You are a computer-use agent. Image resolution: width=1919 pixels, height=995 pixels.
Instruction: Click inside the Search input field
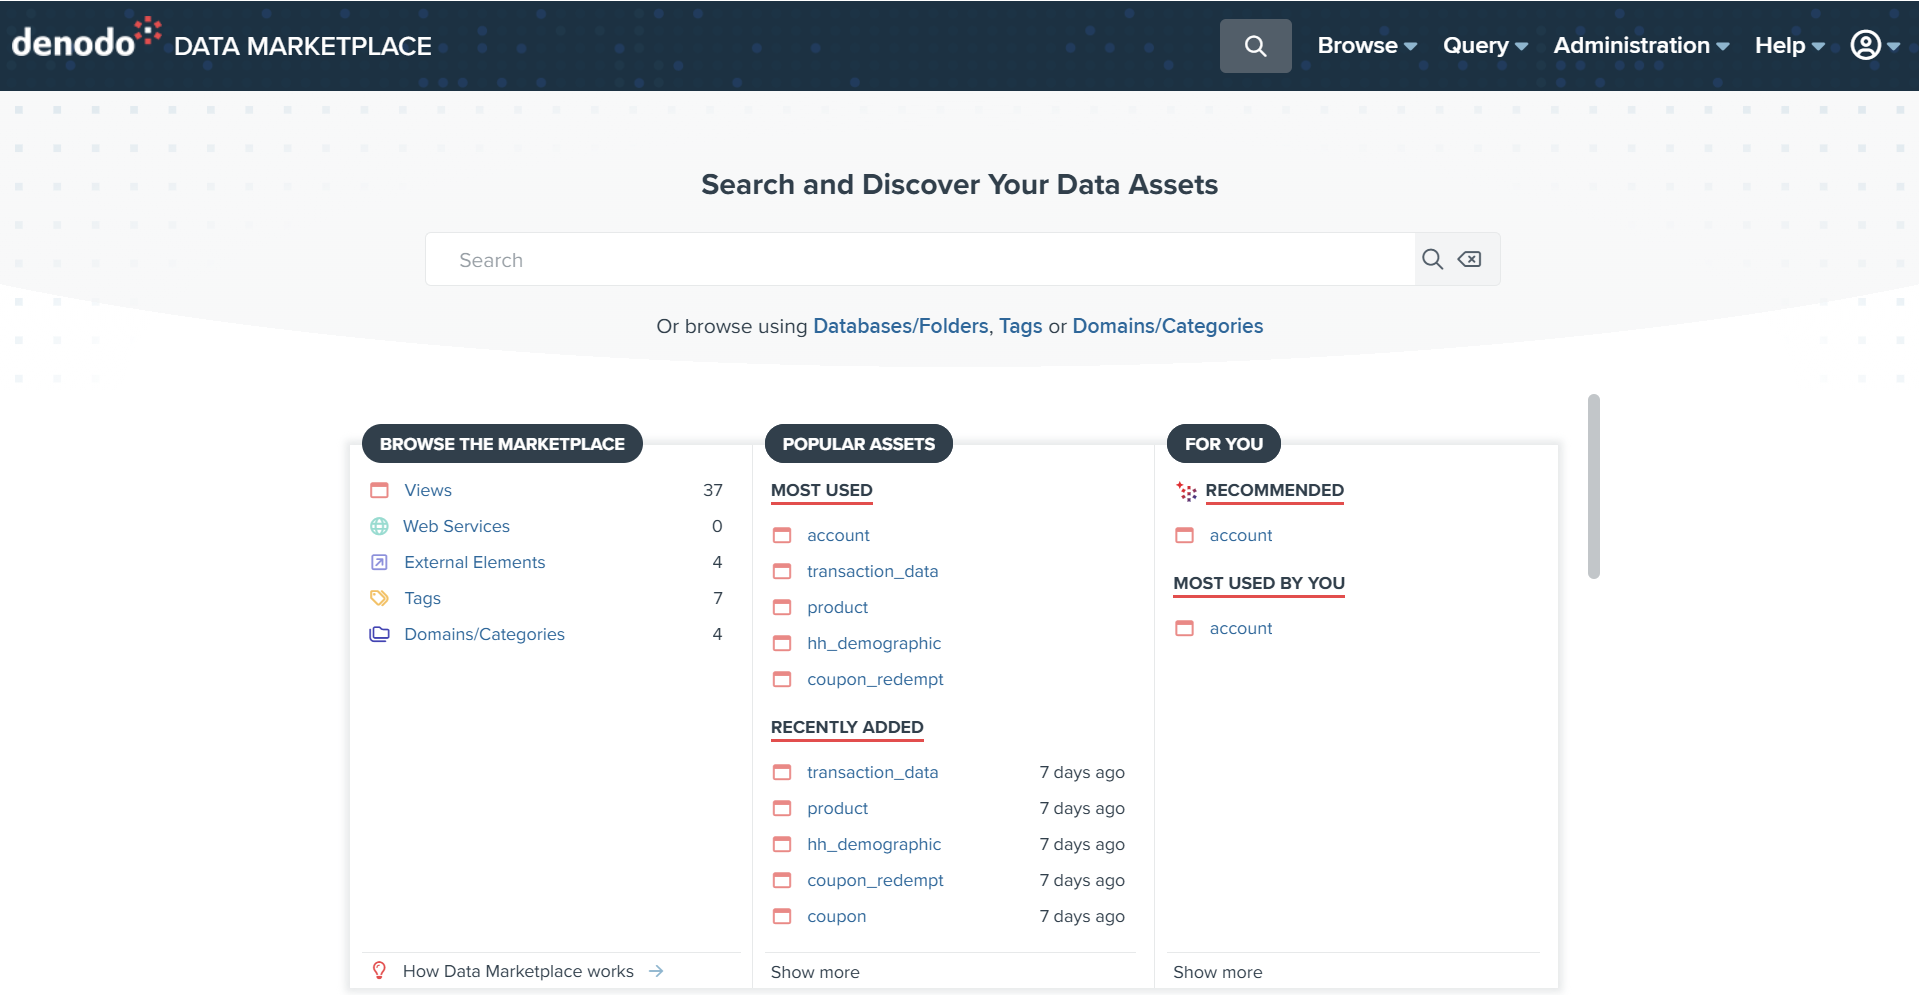point(900,259)
